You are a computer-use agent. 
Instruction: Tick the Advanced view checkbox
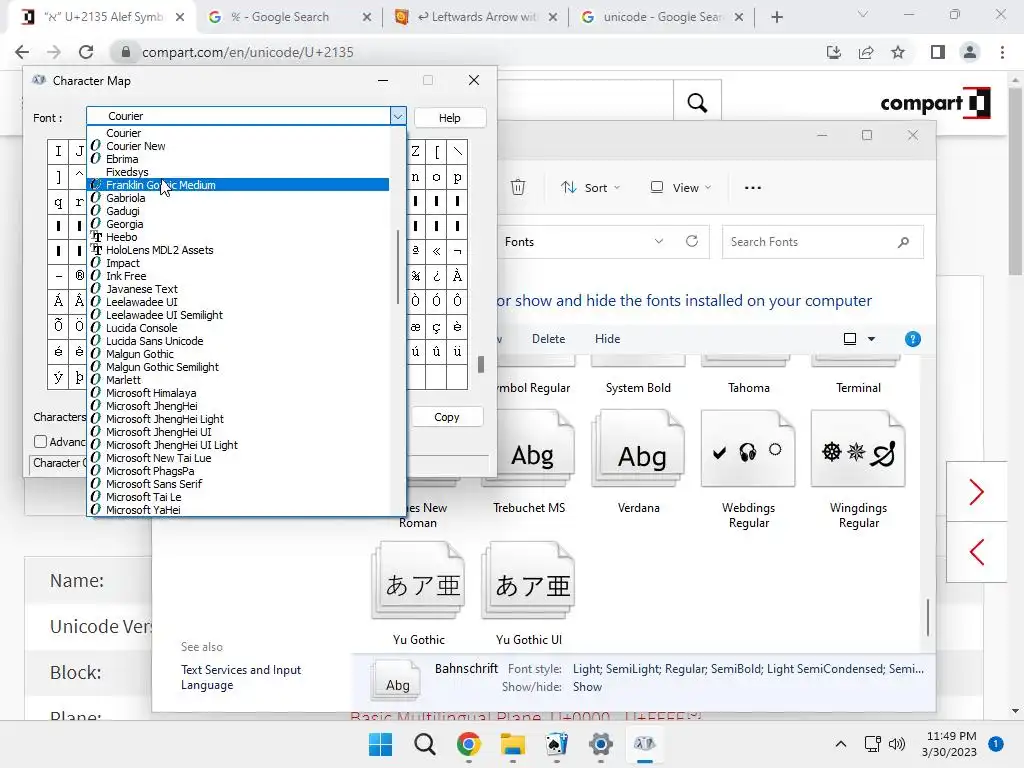coord(40,441)
